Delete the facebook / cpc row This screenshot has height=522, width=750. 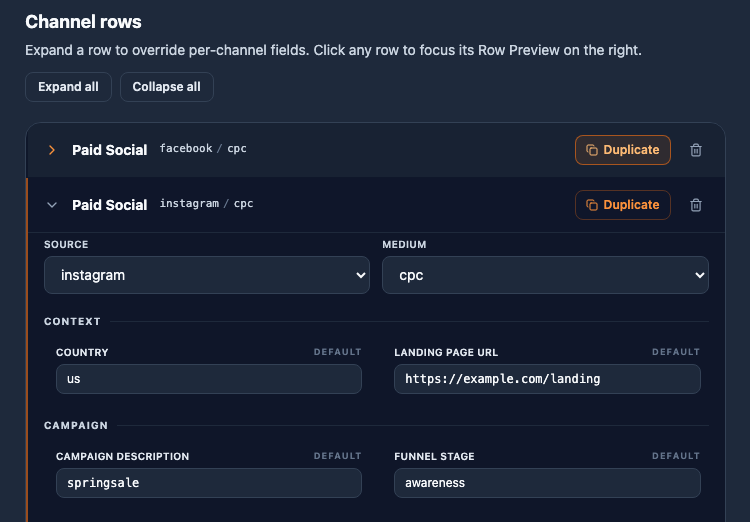[x=695, y=150]
